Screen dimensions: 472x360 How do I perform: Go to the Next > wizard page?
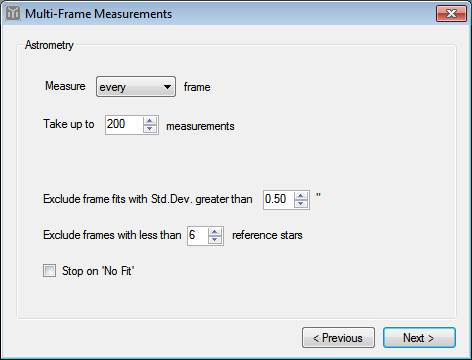419,338
